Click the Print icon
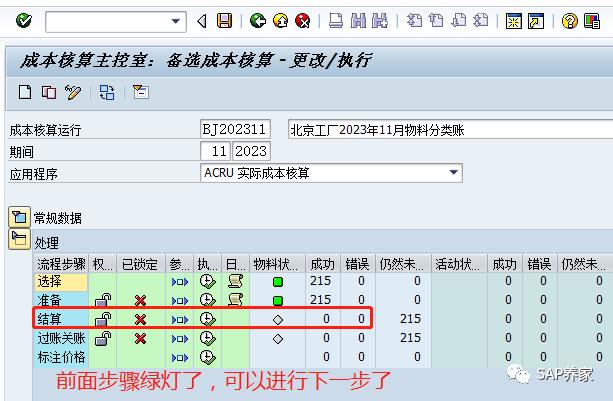The height and width of the screenshot is (401, 613). pos(335,21)
